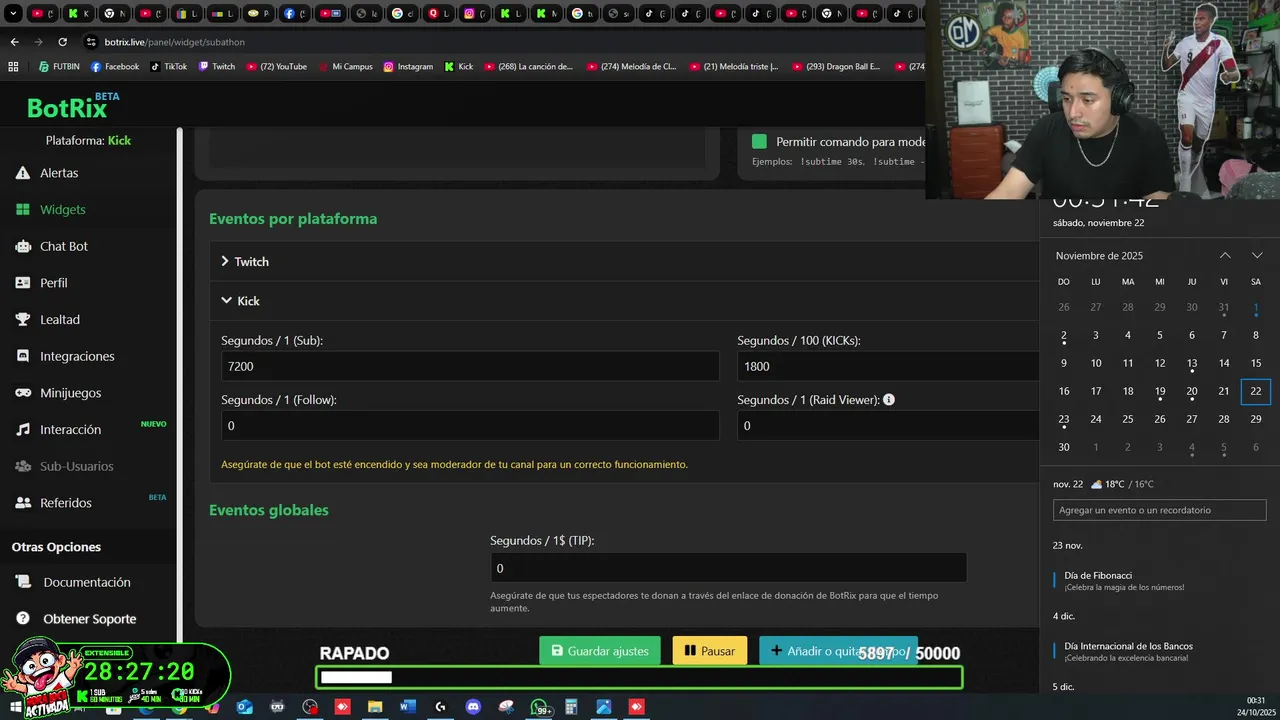
Task: Click the site info icon in address bar
Action: tap(91, 42)
